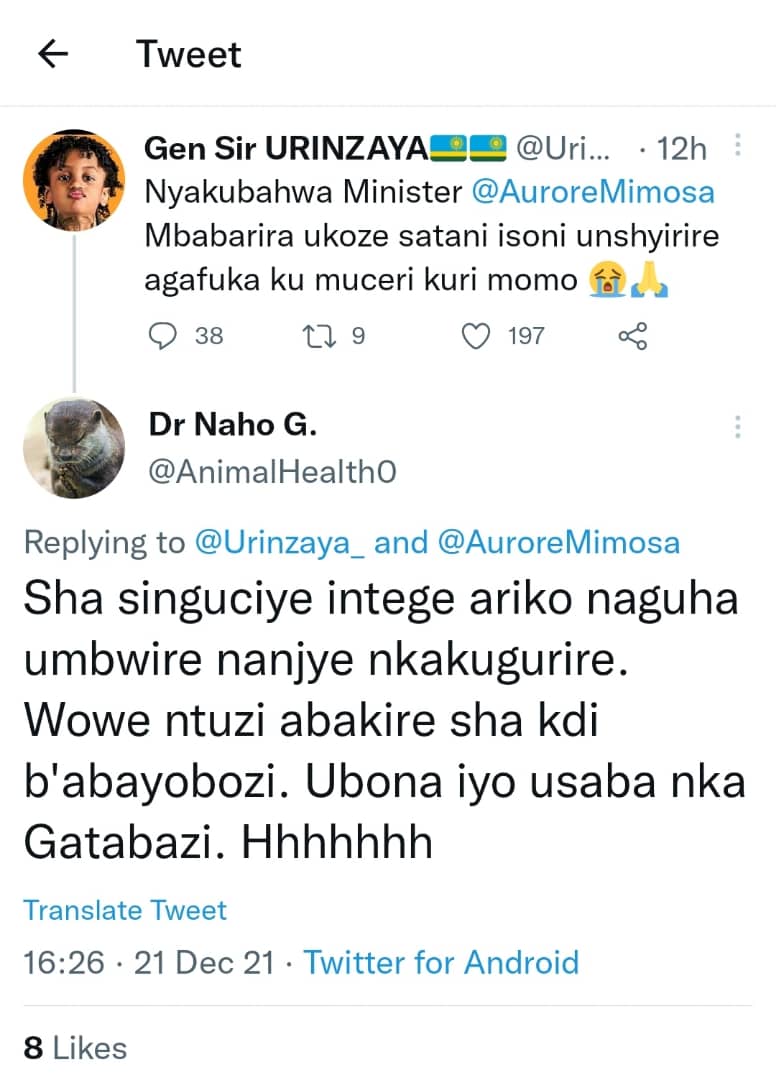Open more options for Urinzaya's tweet
This screenshot has height=1080, width=776.
tap(738, 146)
